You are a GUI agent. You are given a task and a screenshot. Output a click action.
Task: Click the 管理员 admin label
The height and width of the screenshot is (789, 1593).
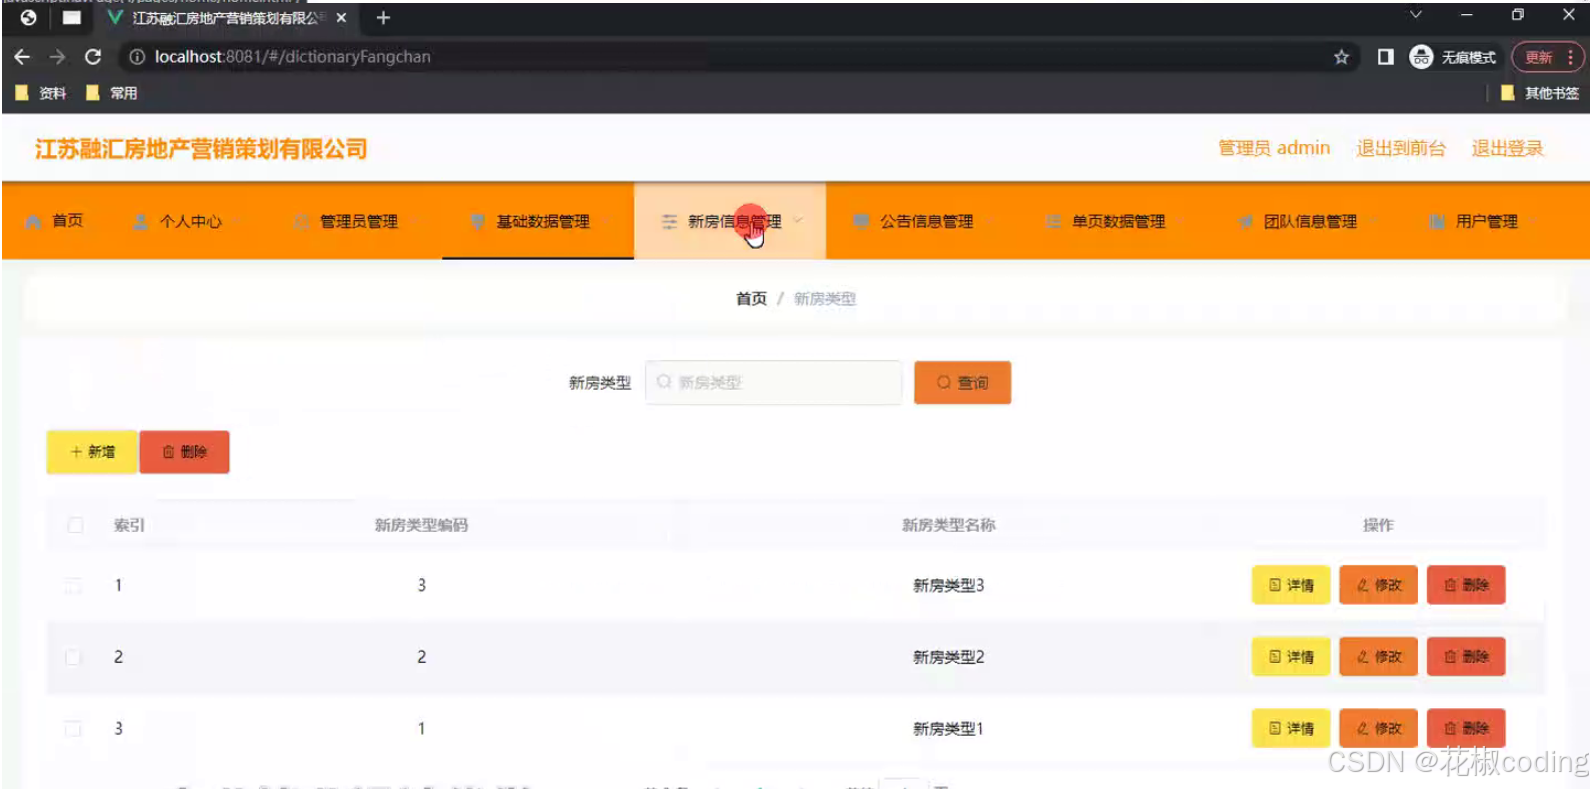click(x=1274, y=148)
